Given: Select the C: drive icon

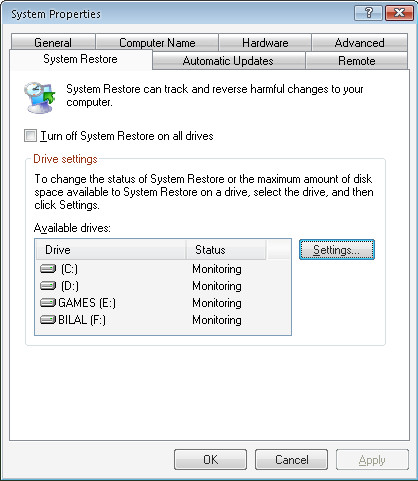Looking at the screenshot, I should (x=48, y=269).
